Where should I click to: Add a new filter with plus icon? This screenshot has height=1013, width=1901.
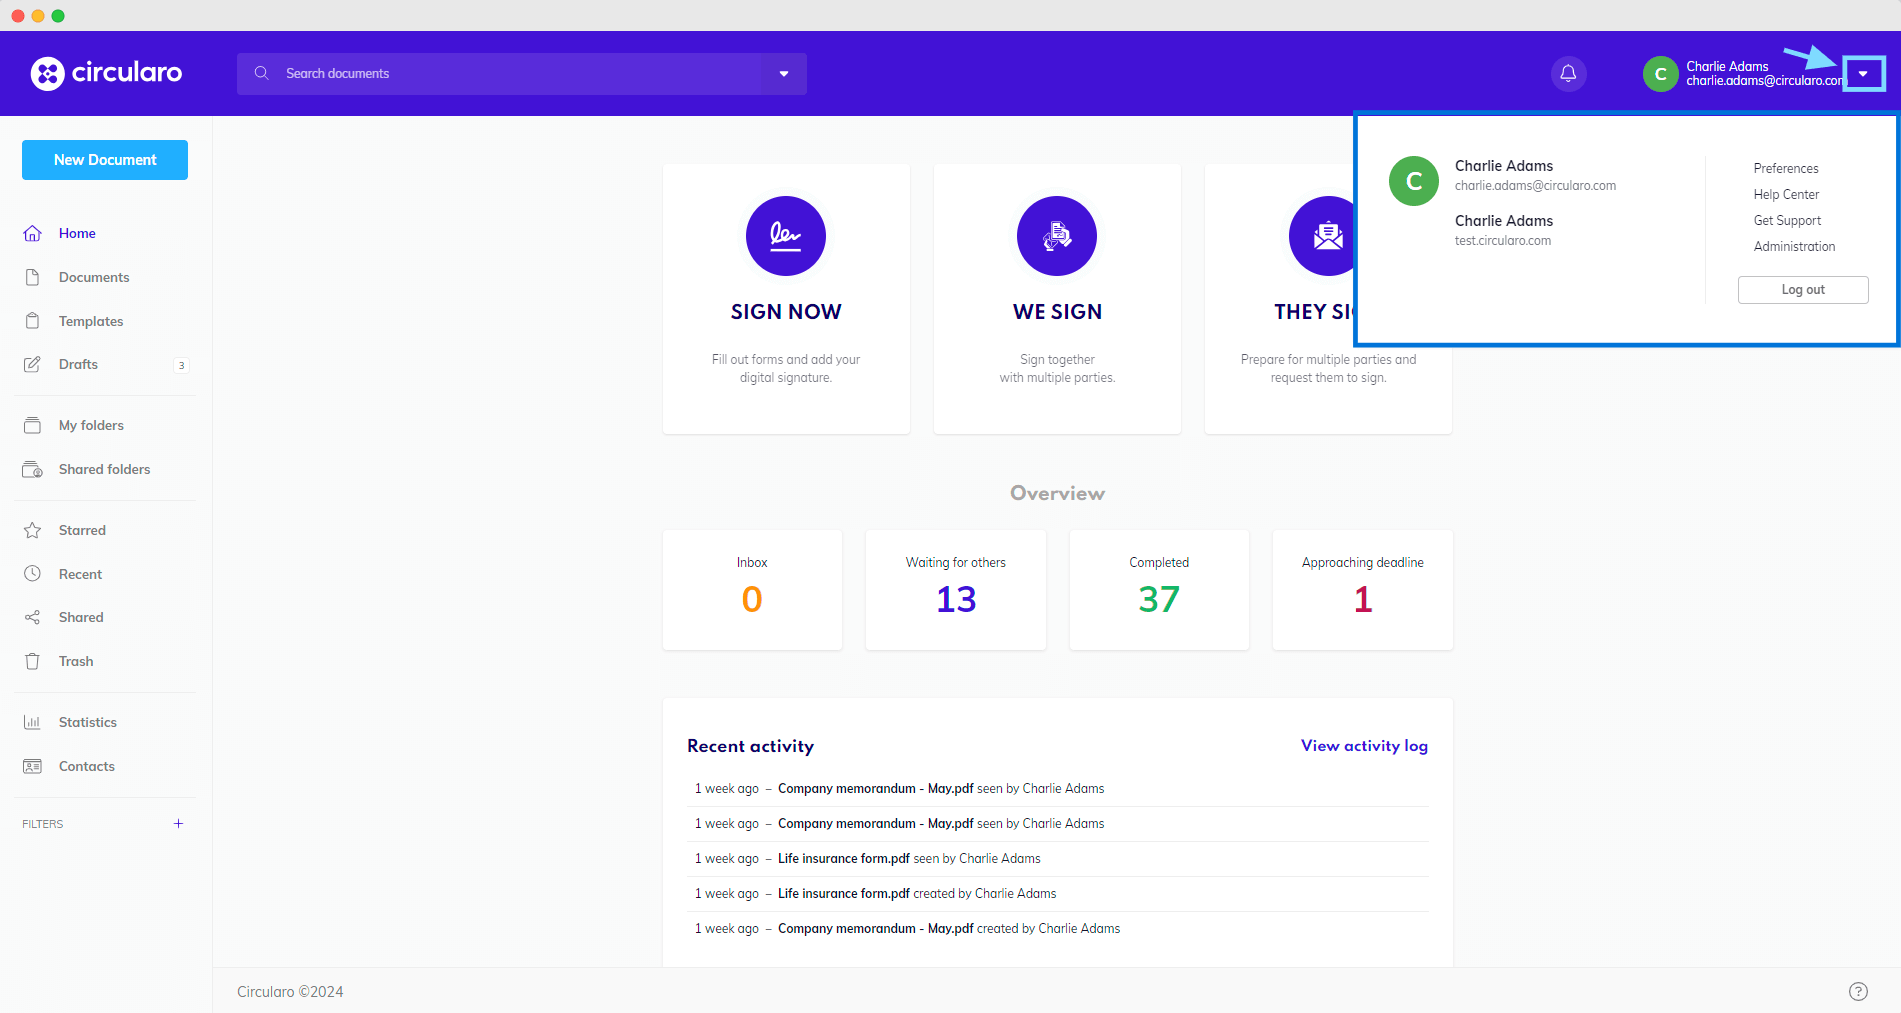point(178,824)
